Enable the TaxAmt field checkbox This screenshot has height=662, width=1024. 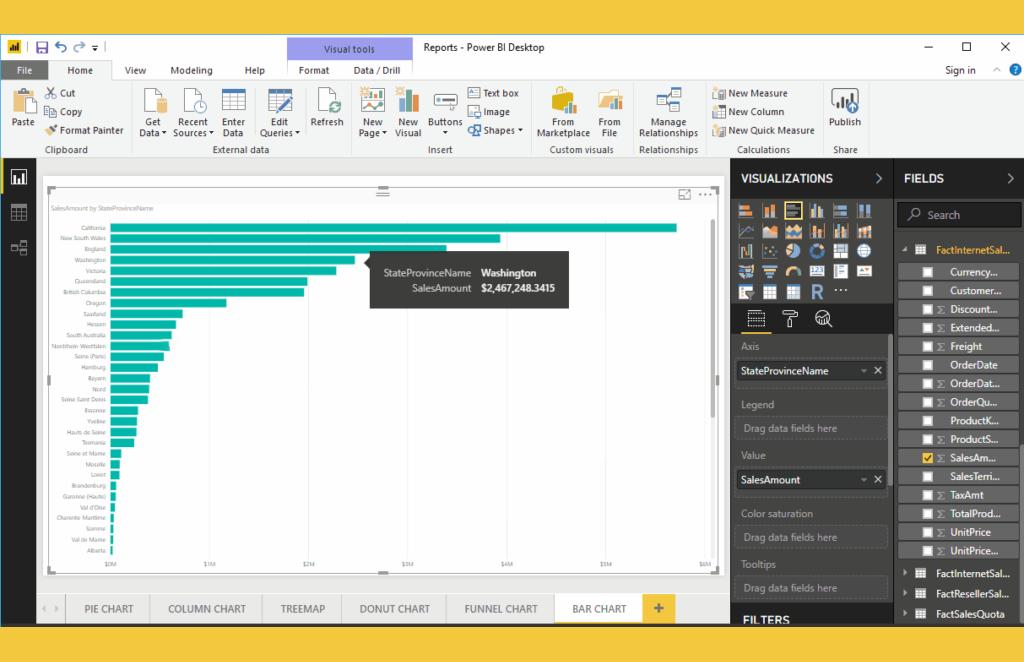point(927,495)
